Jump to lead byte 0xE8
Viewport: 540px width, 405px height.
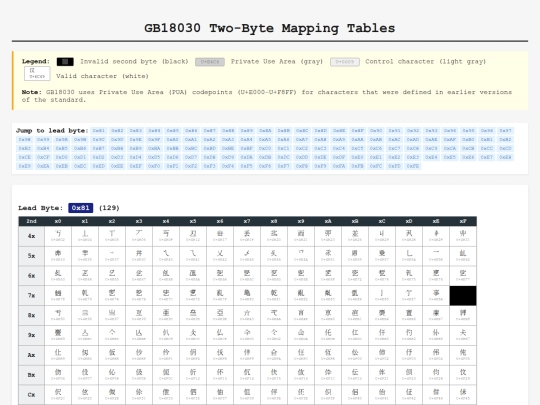pyautogui.click(x=506, y=157)
